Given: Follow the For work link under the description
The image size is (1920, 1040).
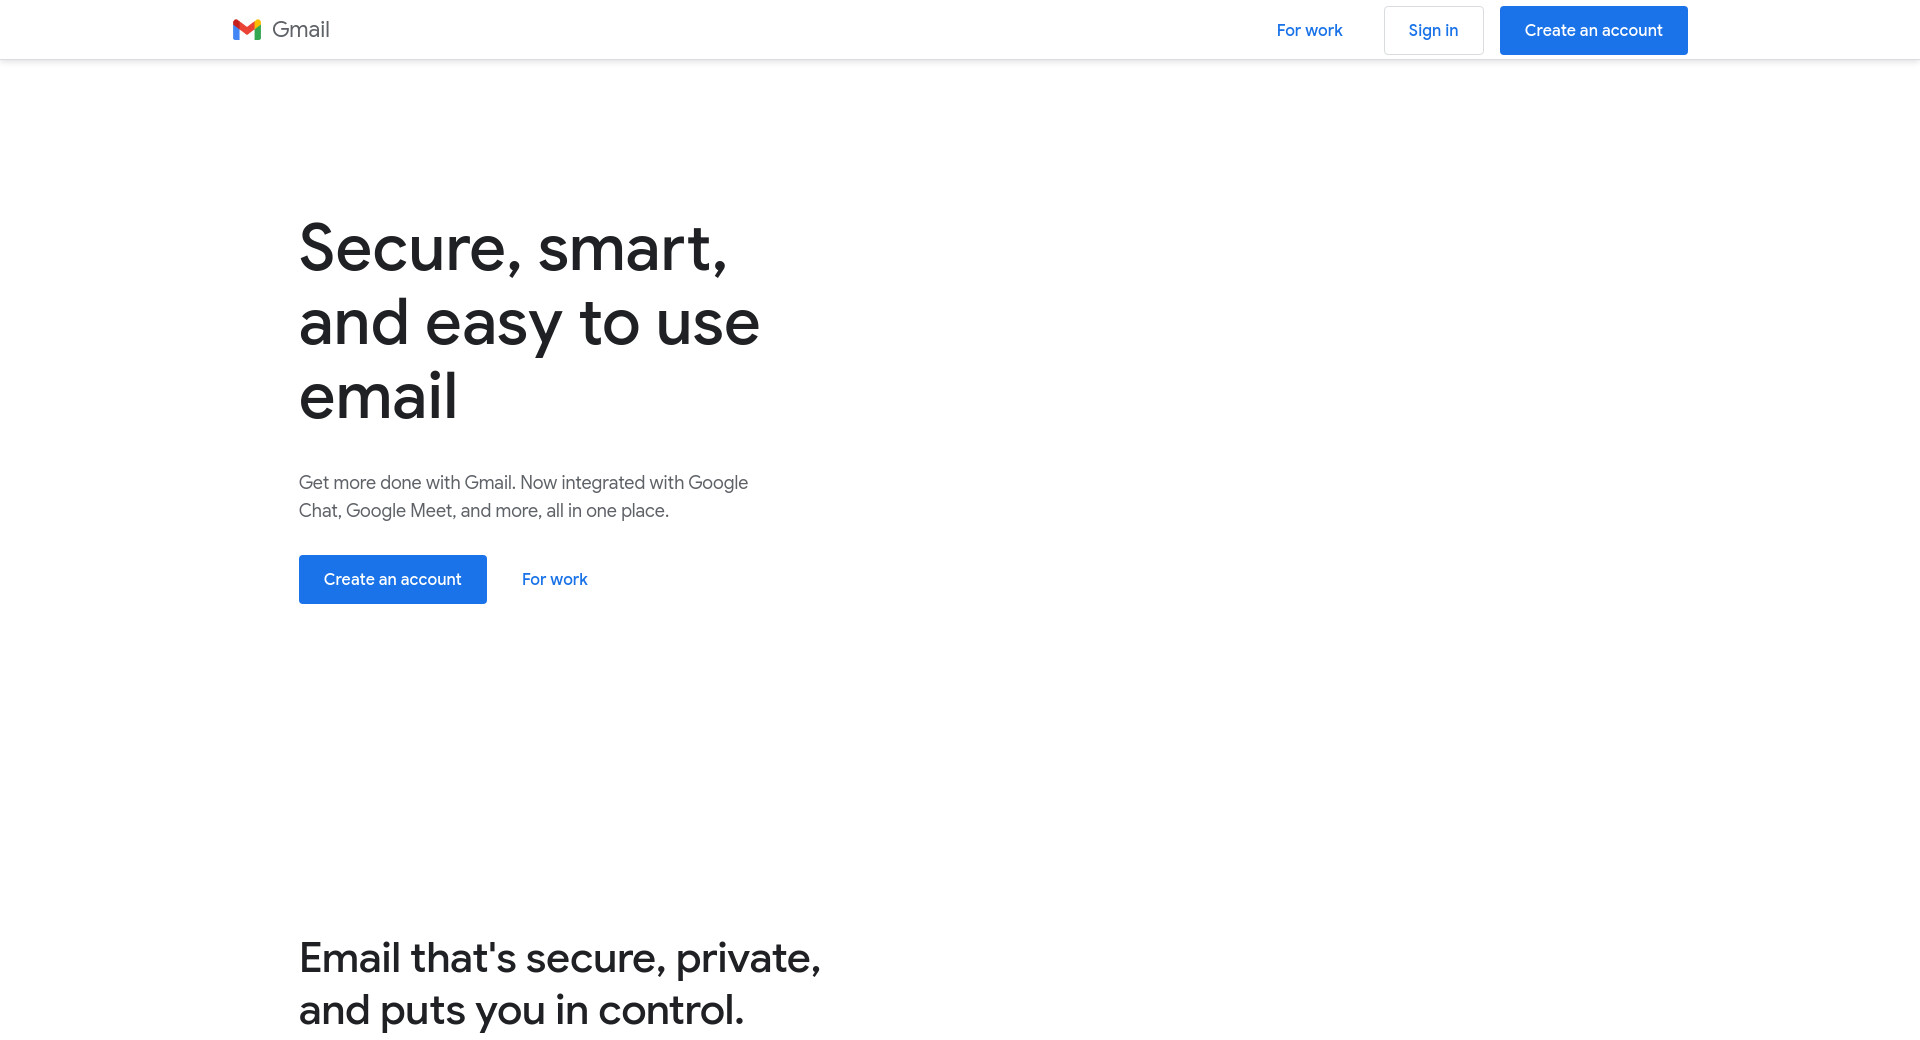Looking at the screenshot, I should click(x=554, y=579).
